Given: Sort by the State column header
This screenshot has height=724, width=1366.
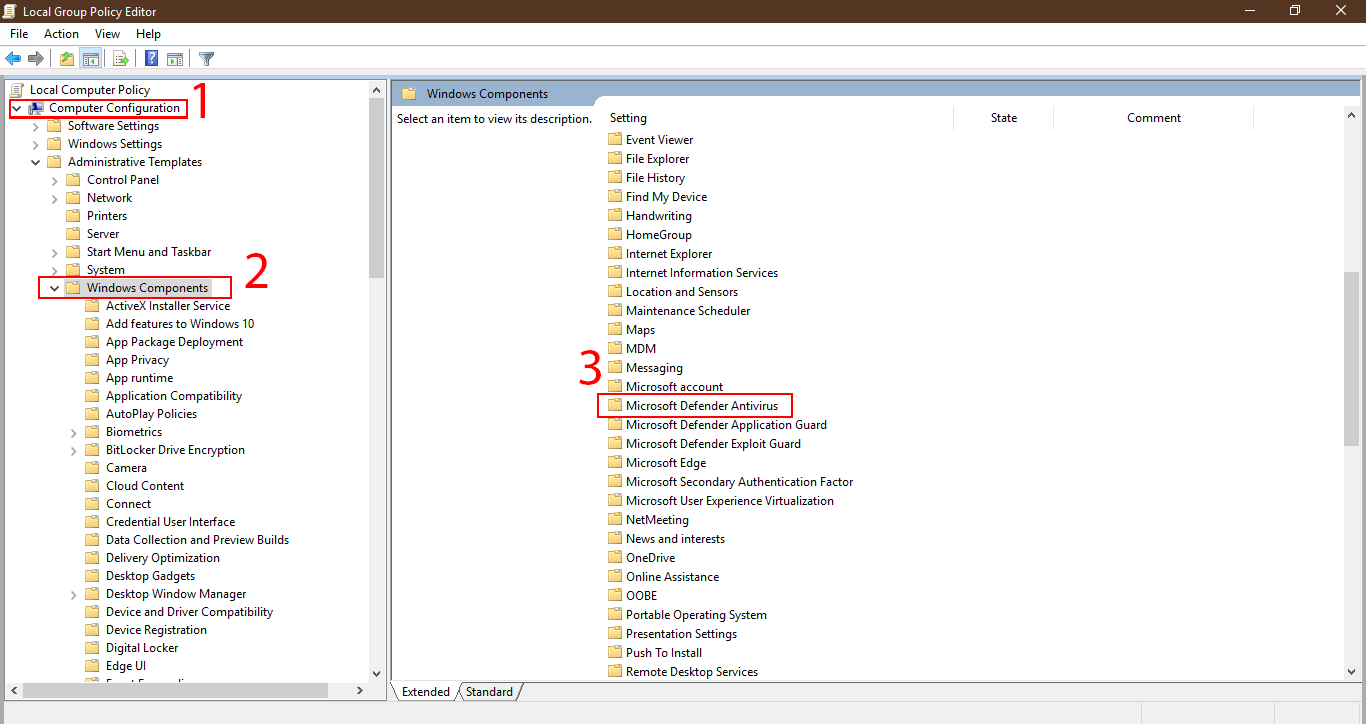Looking at the screenshot, I should pos(1003,118).
